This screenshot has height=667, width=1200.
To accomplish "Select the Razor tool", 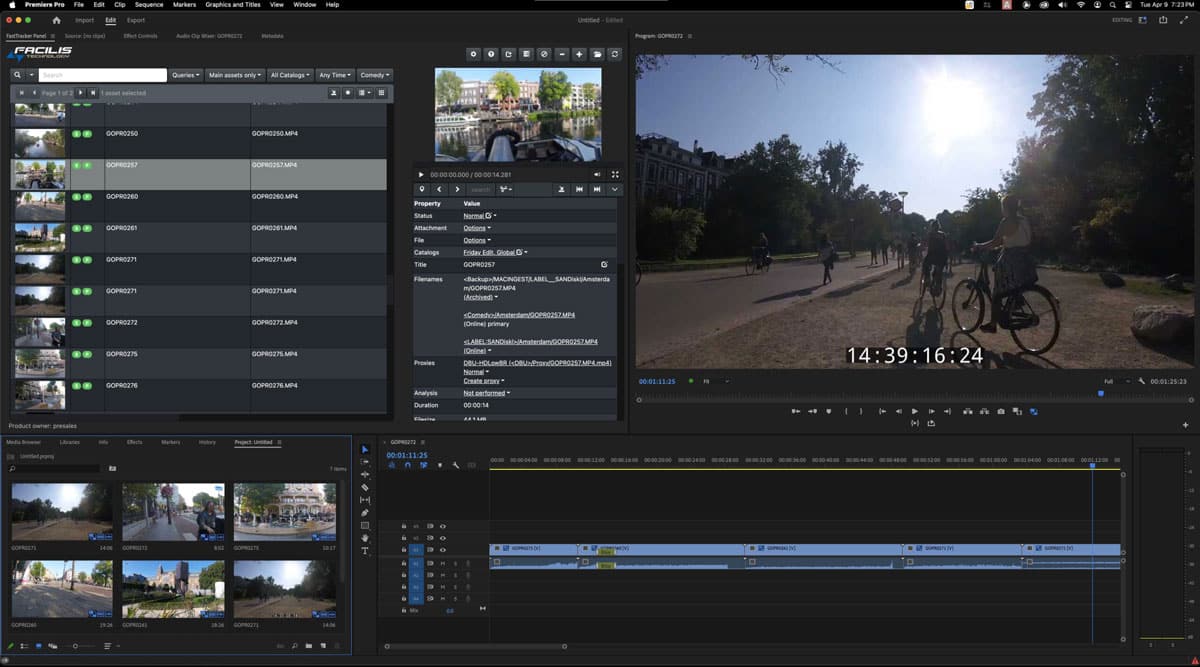I will pos(364,487).
